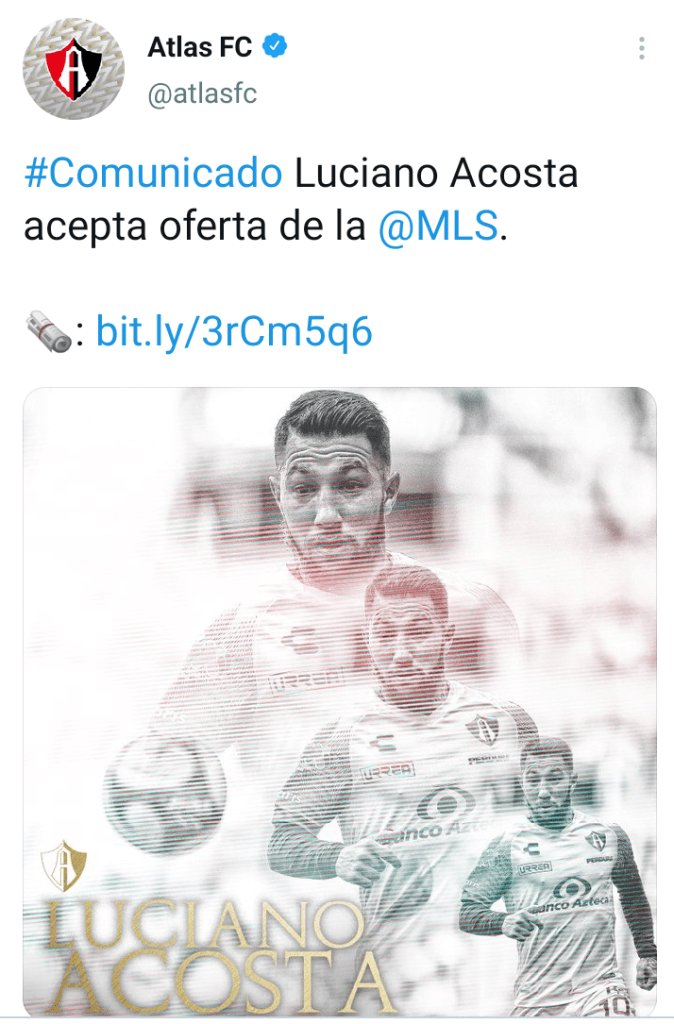Tap the Atlas FC display name
Viewport: 674px width, 1024px height.
(200, 47)
